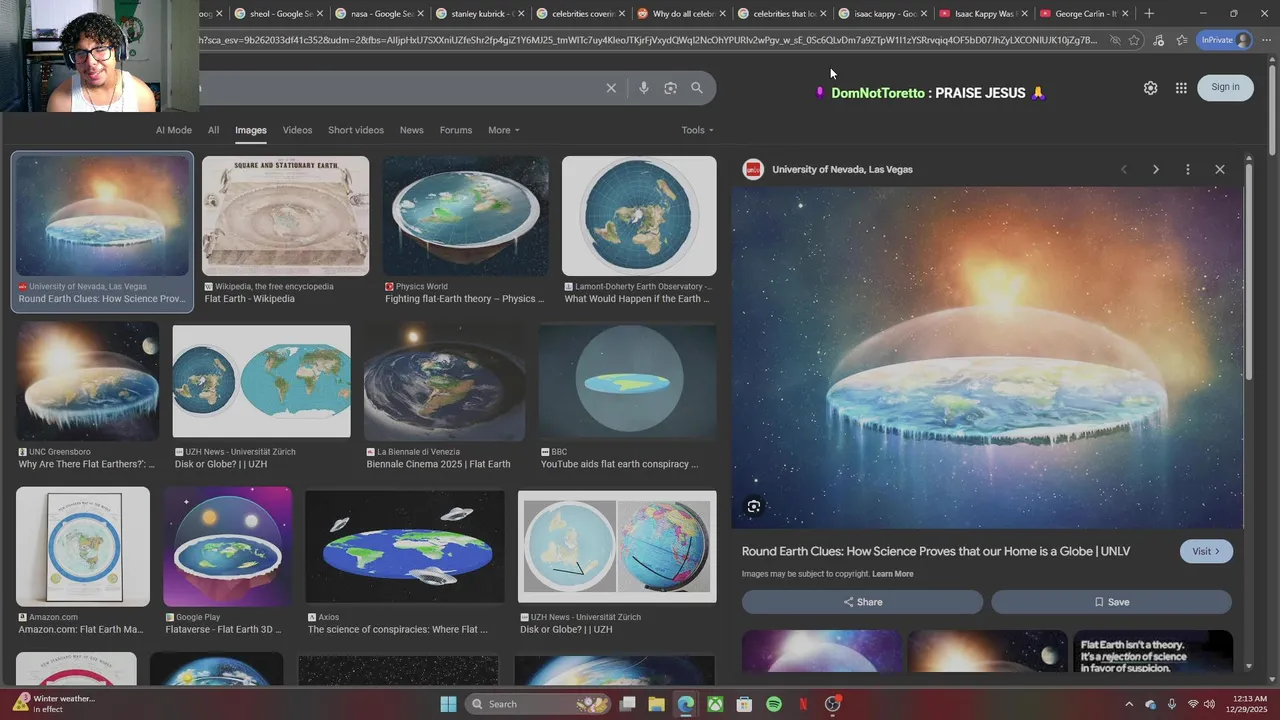Select the Videos results tab

pyautogui.click(x=297, y=130)
